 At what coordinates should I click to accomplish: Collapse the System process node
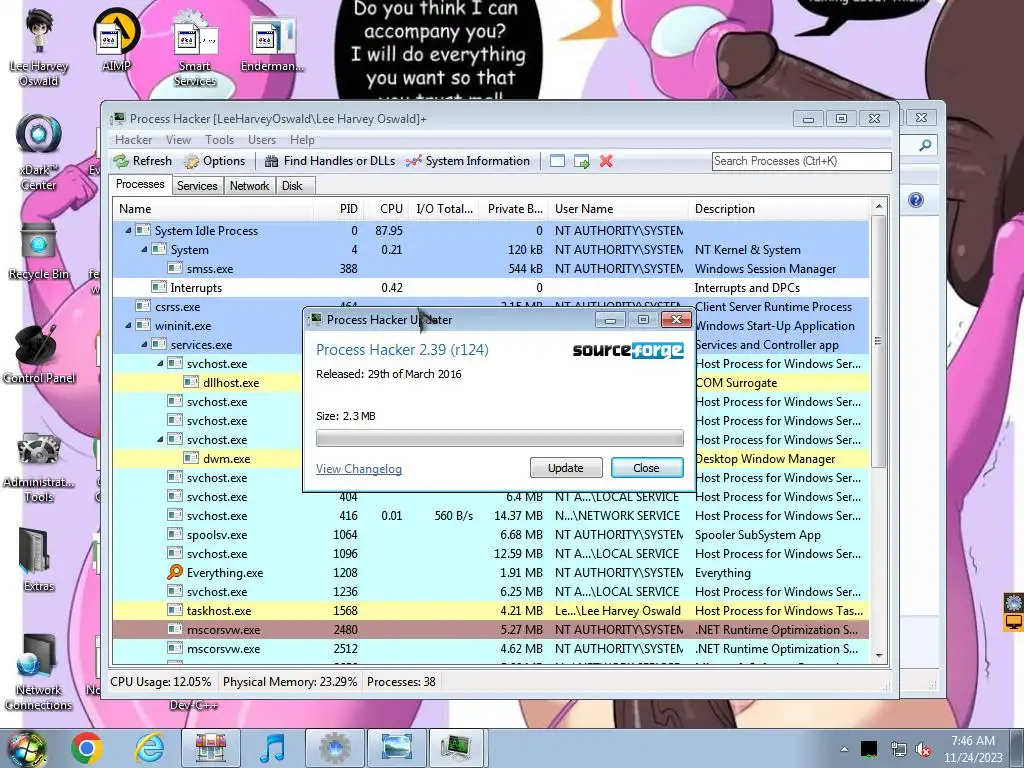144,249
